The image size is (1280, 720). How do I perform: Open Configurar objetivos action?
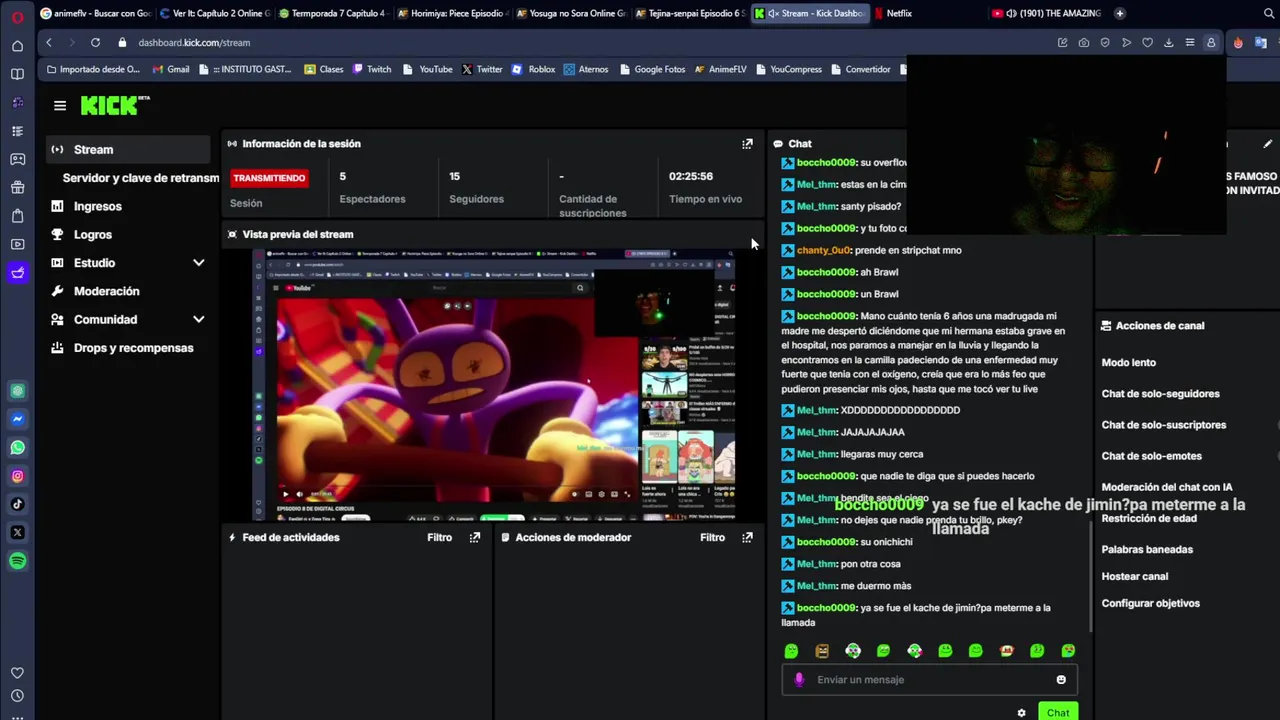(x=1150, y=604)
